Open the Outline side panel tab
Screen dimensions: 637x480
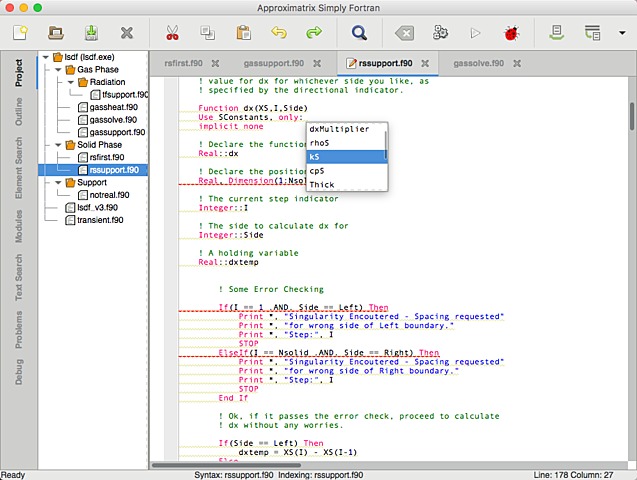pyautogui.click(x=19, y=111)
